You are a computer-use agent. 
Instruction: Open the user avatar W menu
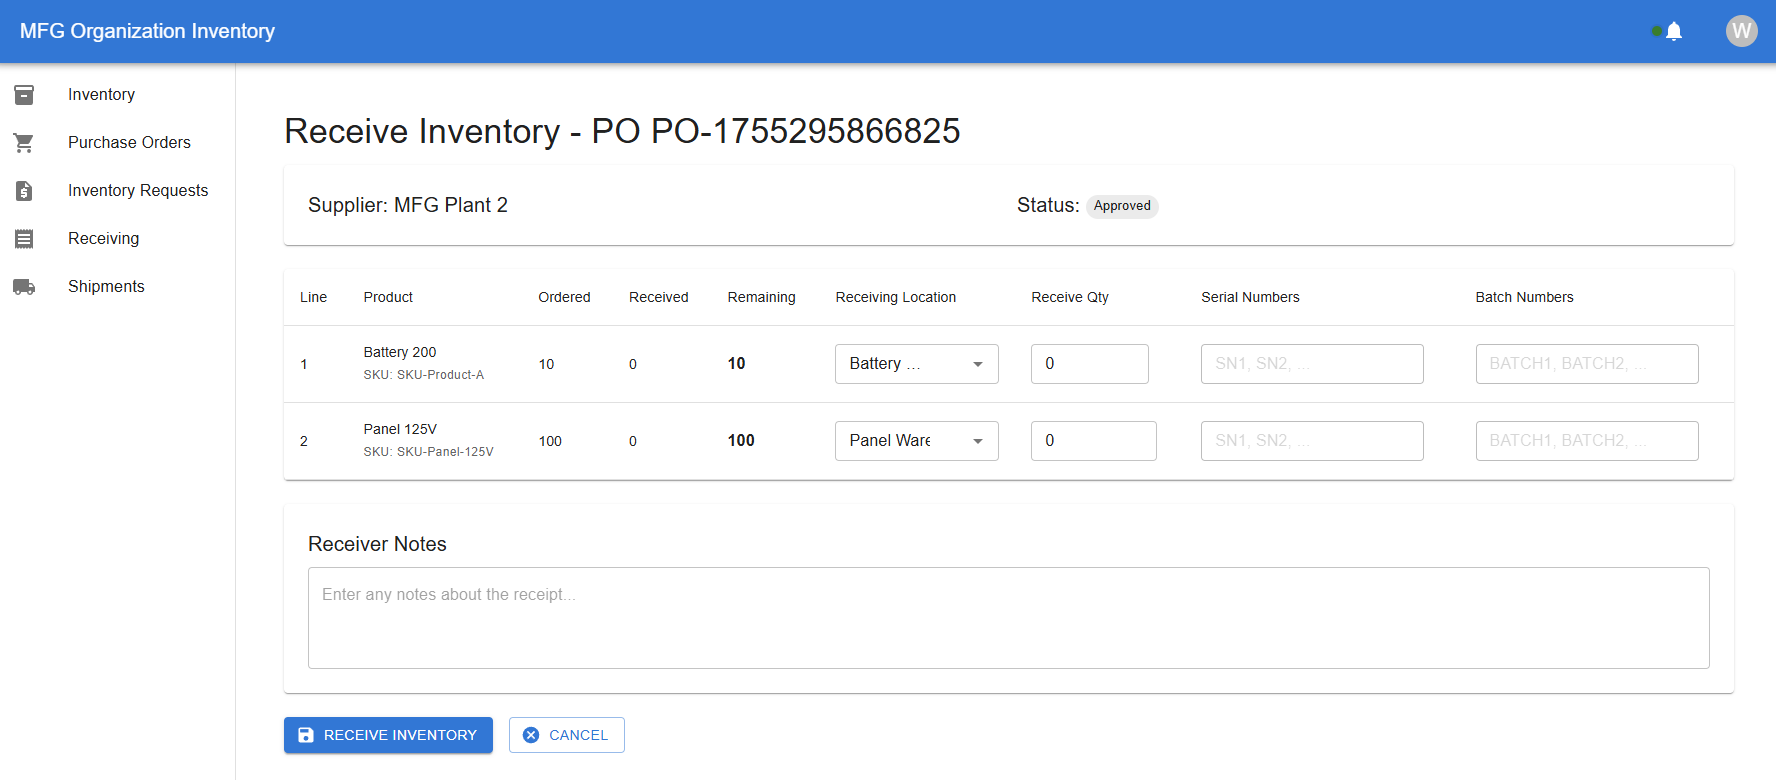coord(1741,31)
